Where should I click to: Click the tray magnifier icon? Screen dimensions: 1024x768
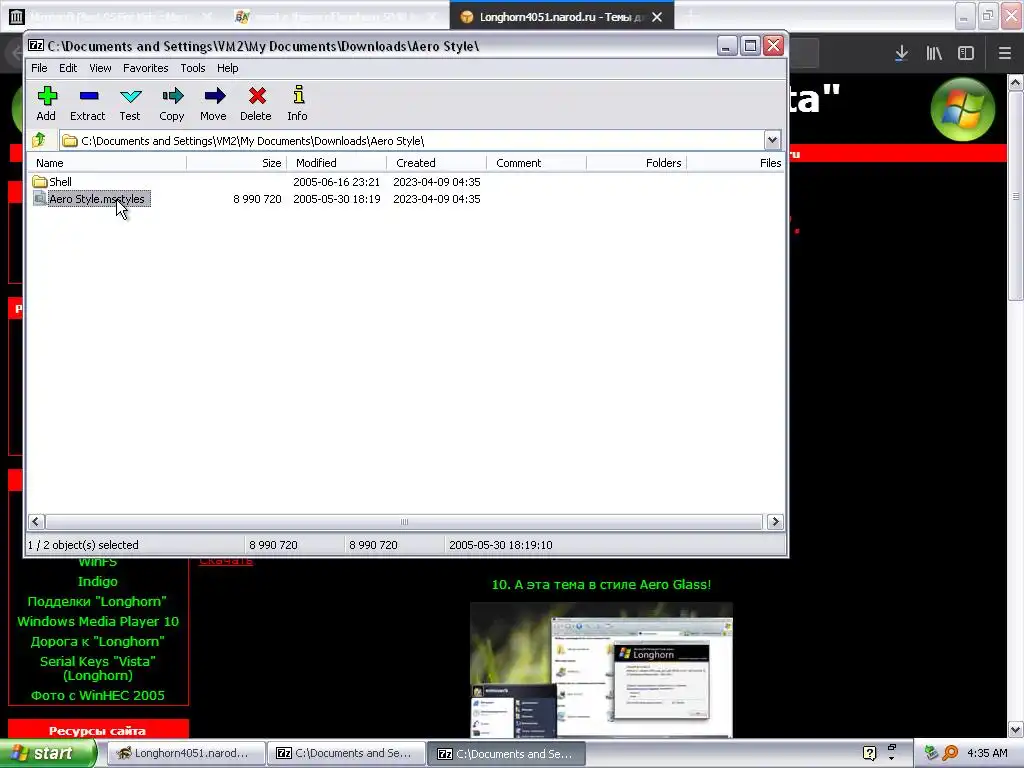click(x=950, y=753)
